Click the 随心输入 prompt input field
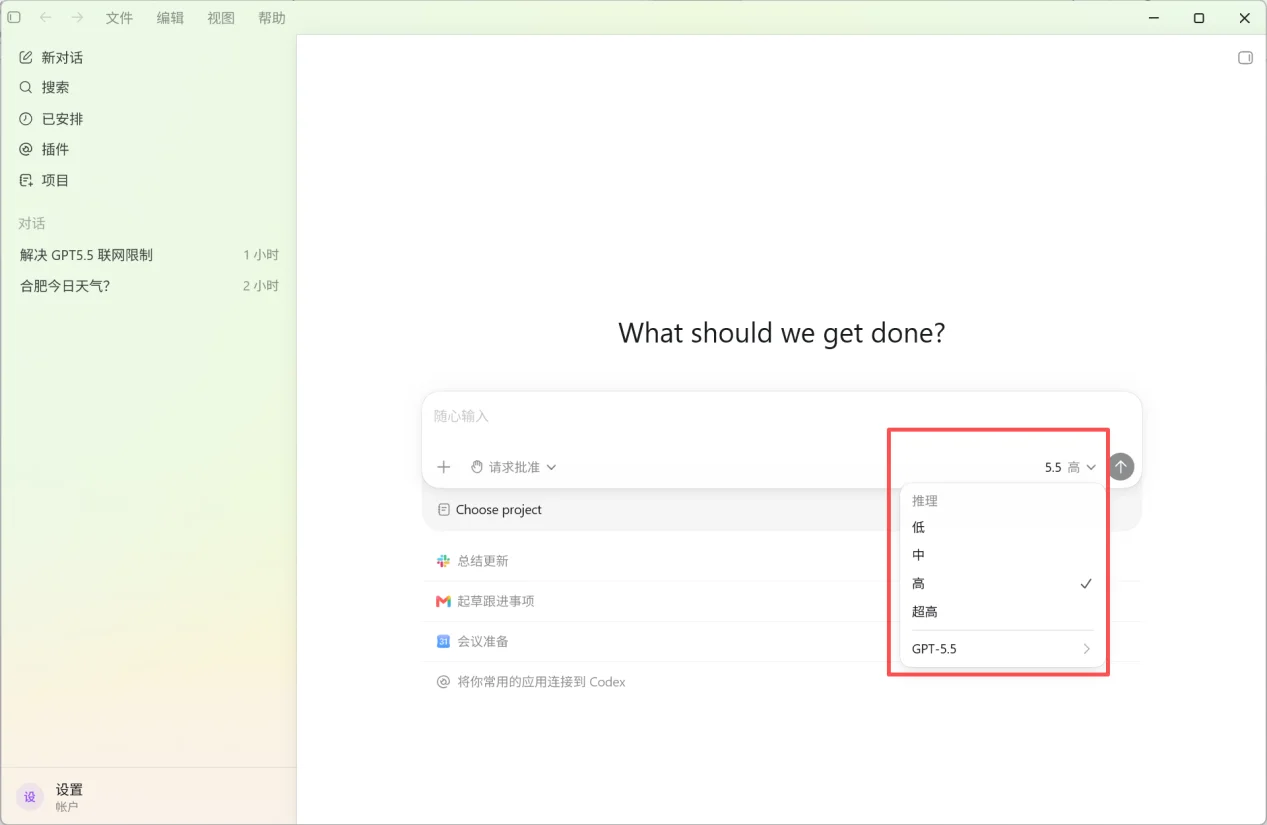Screen dimensions: 1267x825 (x=781, y=416)
